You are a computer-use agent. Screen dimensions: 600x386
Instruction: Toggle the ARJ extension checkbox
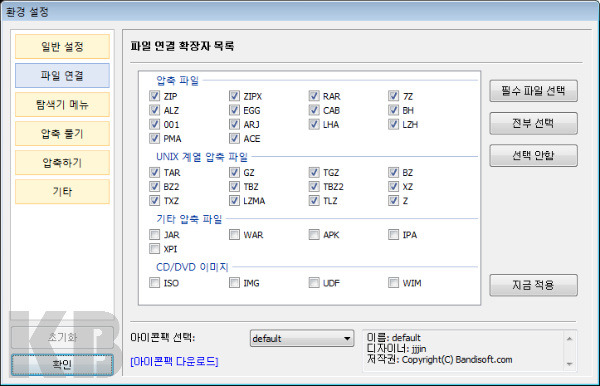click(234, 124)
